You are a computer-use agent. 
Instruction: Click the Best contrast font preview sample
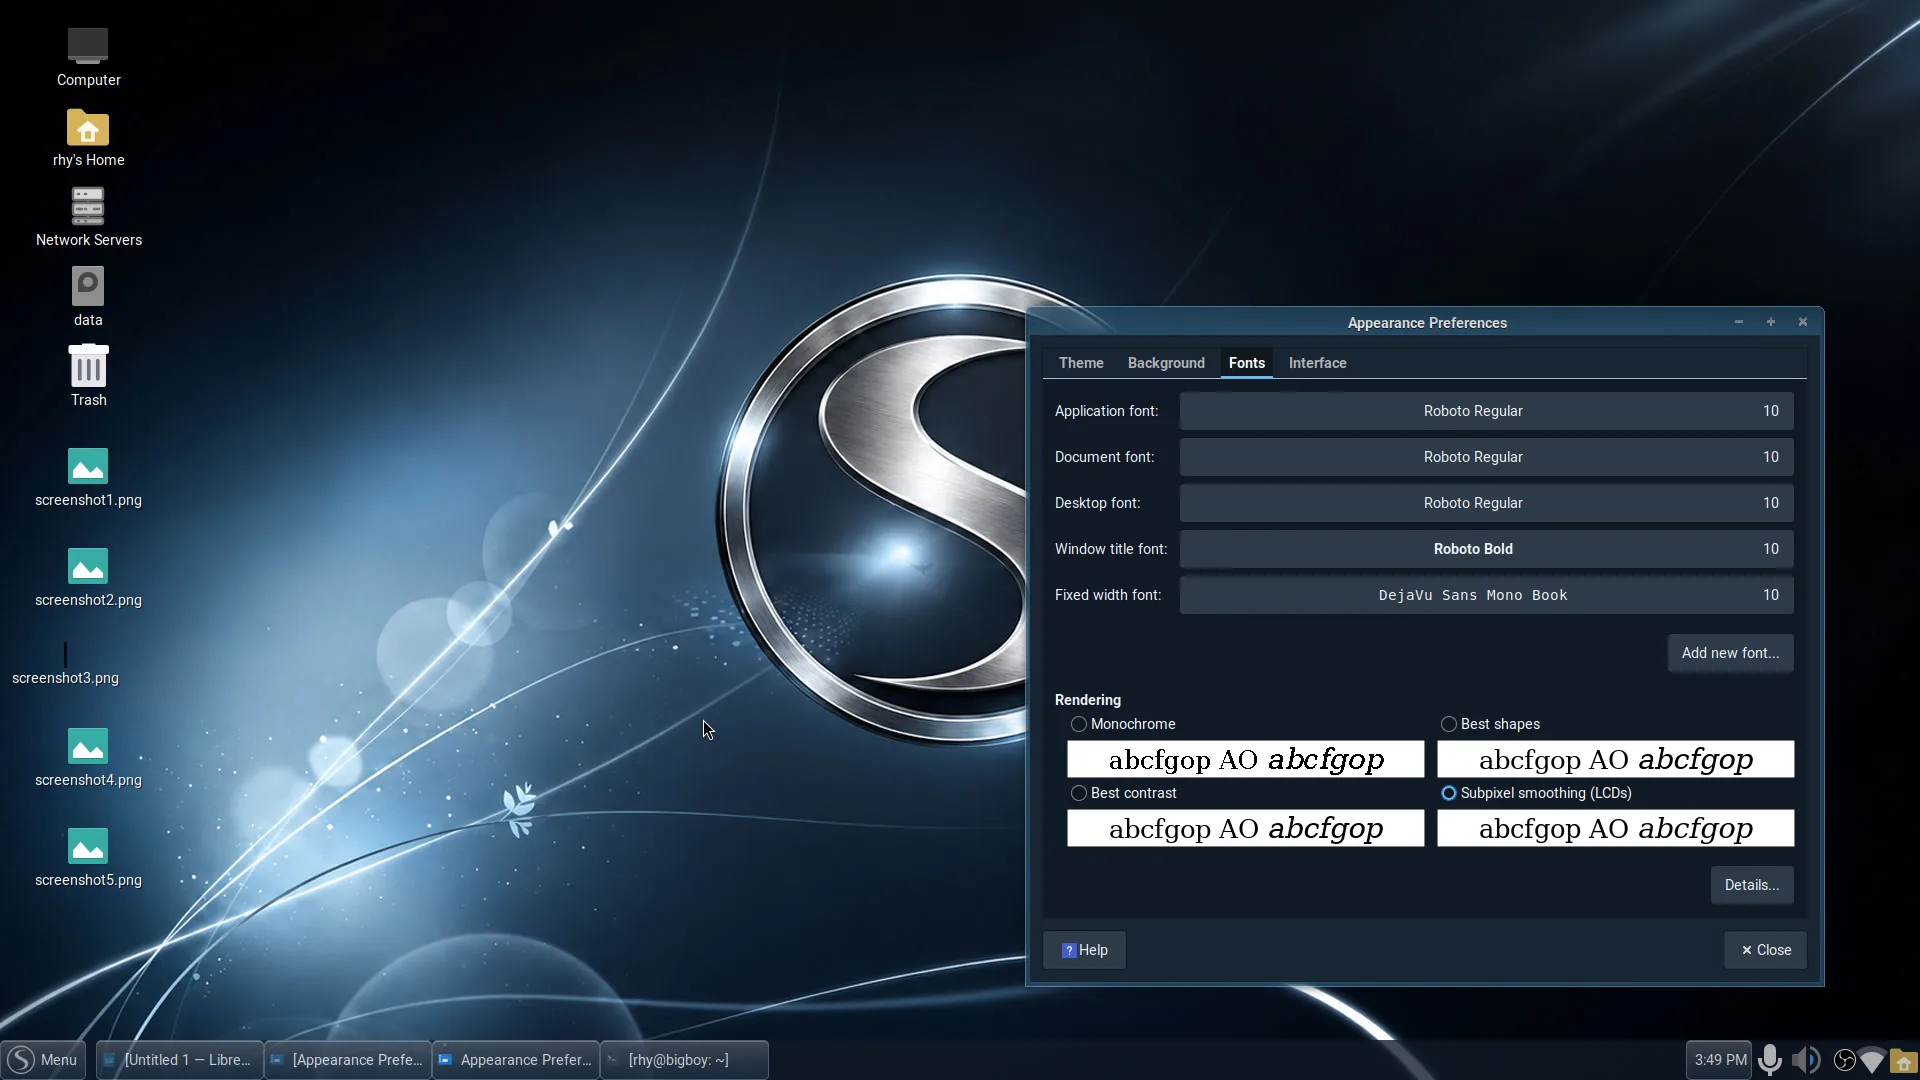[1245, 828]
